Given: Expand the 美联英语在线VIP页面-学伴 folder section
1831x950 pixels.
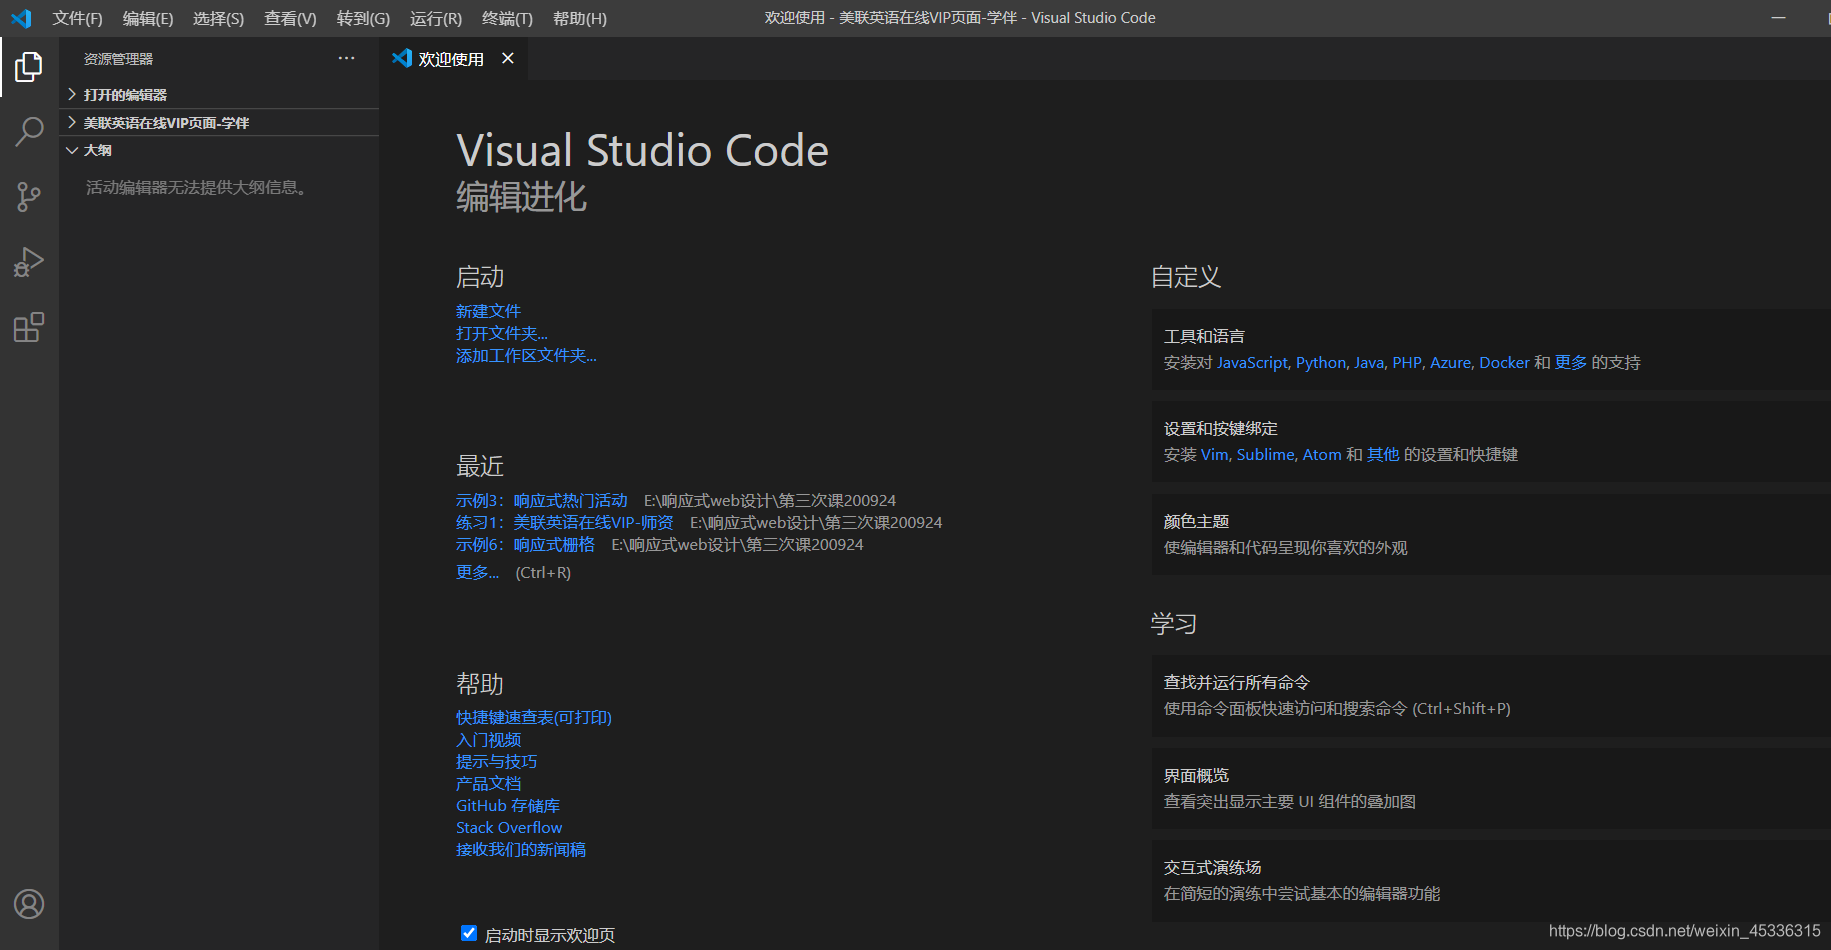Looking at the screenshot, I should (x=219, y=122).
